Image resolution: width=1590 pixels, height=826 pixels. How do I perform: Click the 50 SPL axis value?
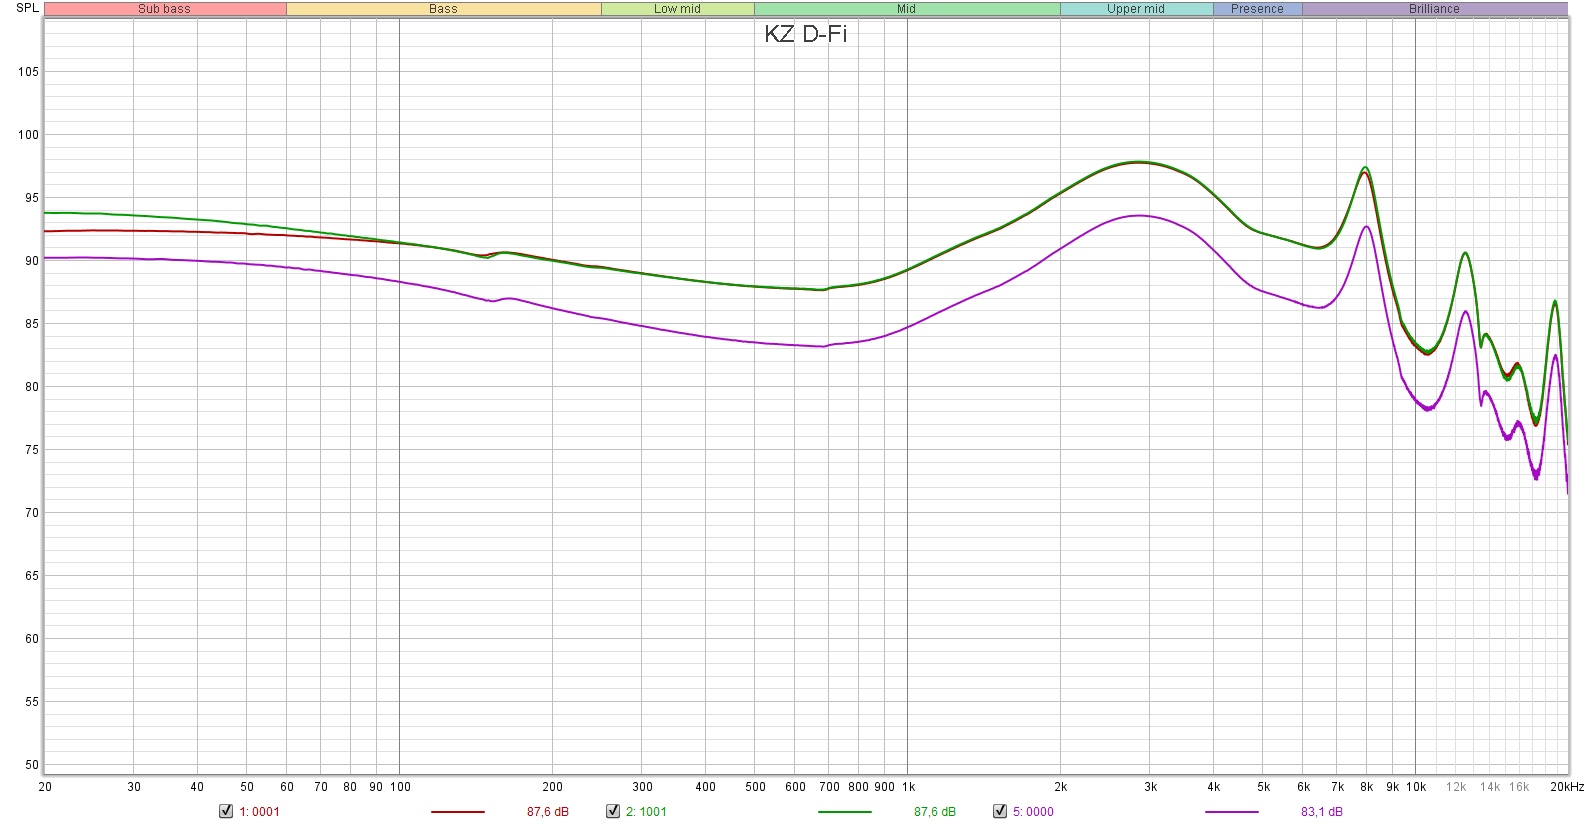32,765
